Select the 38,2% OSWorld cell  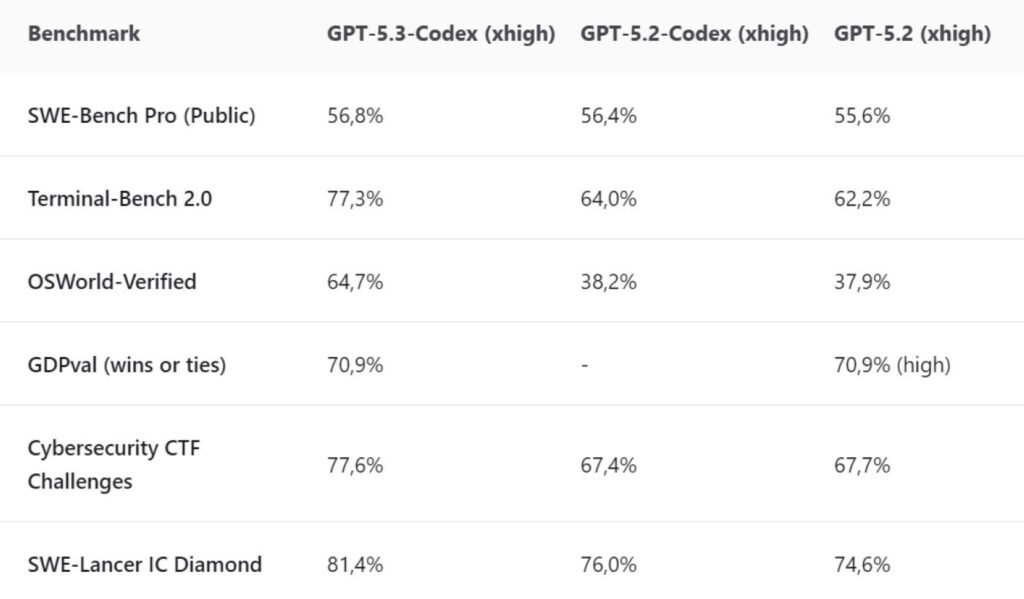tap(608, 282)
